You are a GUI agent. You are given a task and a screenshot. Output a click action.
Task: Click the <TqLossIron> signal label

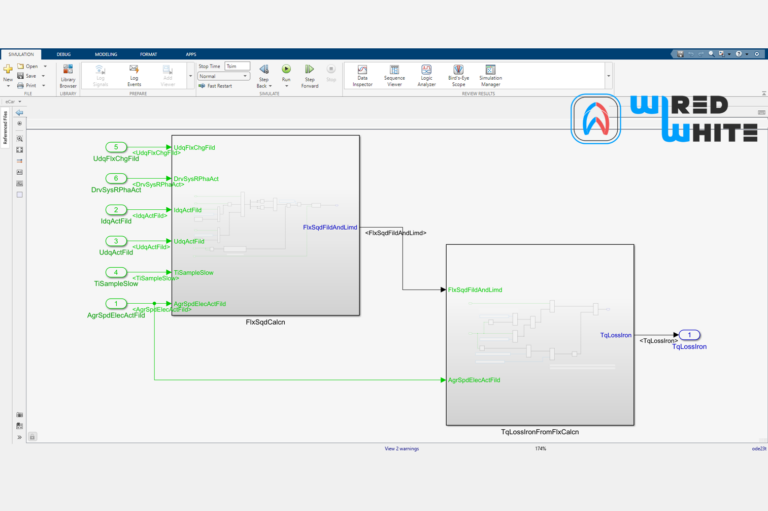[x=658, y=341]
